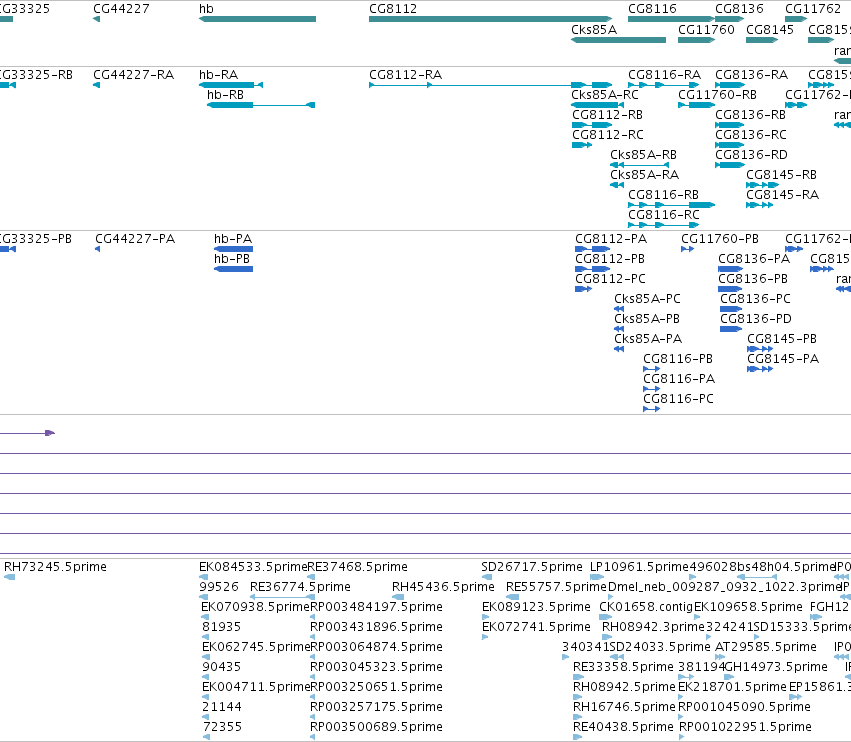Click the RE33358.5prime EST label
Image resolution: width=851 pixels, height=742 pixels.
click(623, 667)
